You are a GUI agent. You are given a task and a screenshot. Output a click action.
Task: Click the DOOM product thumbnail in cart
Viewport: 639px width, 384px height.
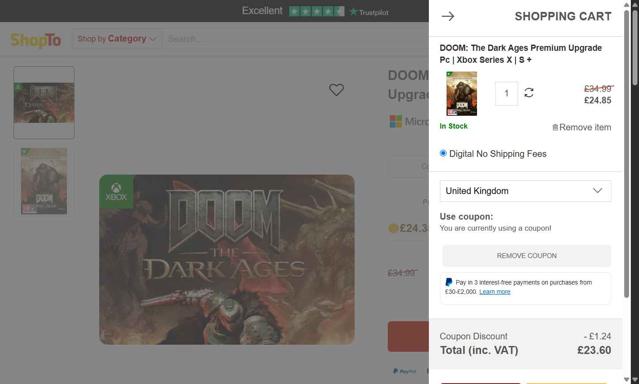pos(461,93)
